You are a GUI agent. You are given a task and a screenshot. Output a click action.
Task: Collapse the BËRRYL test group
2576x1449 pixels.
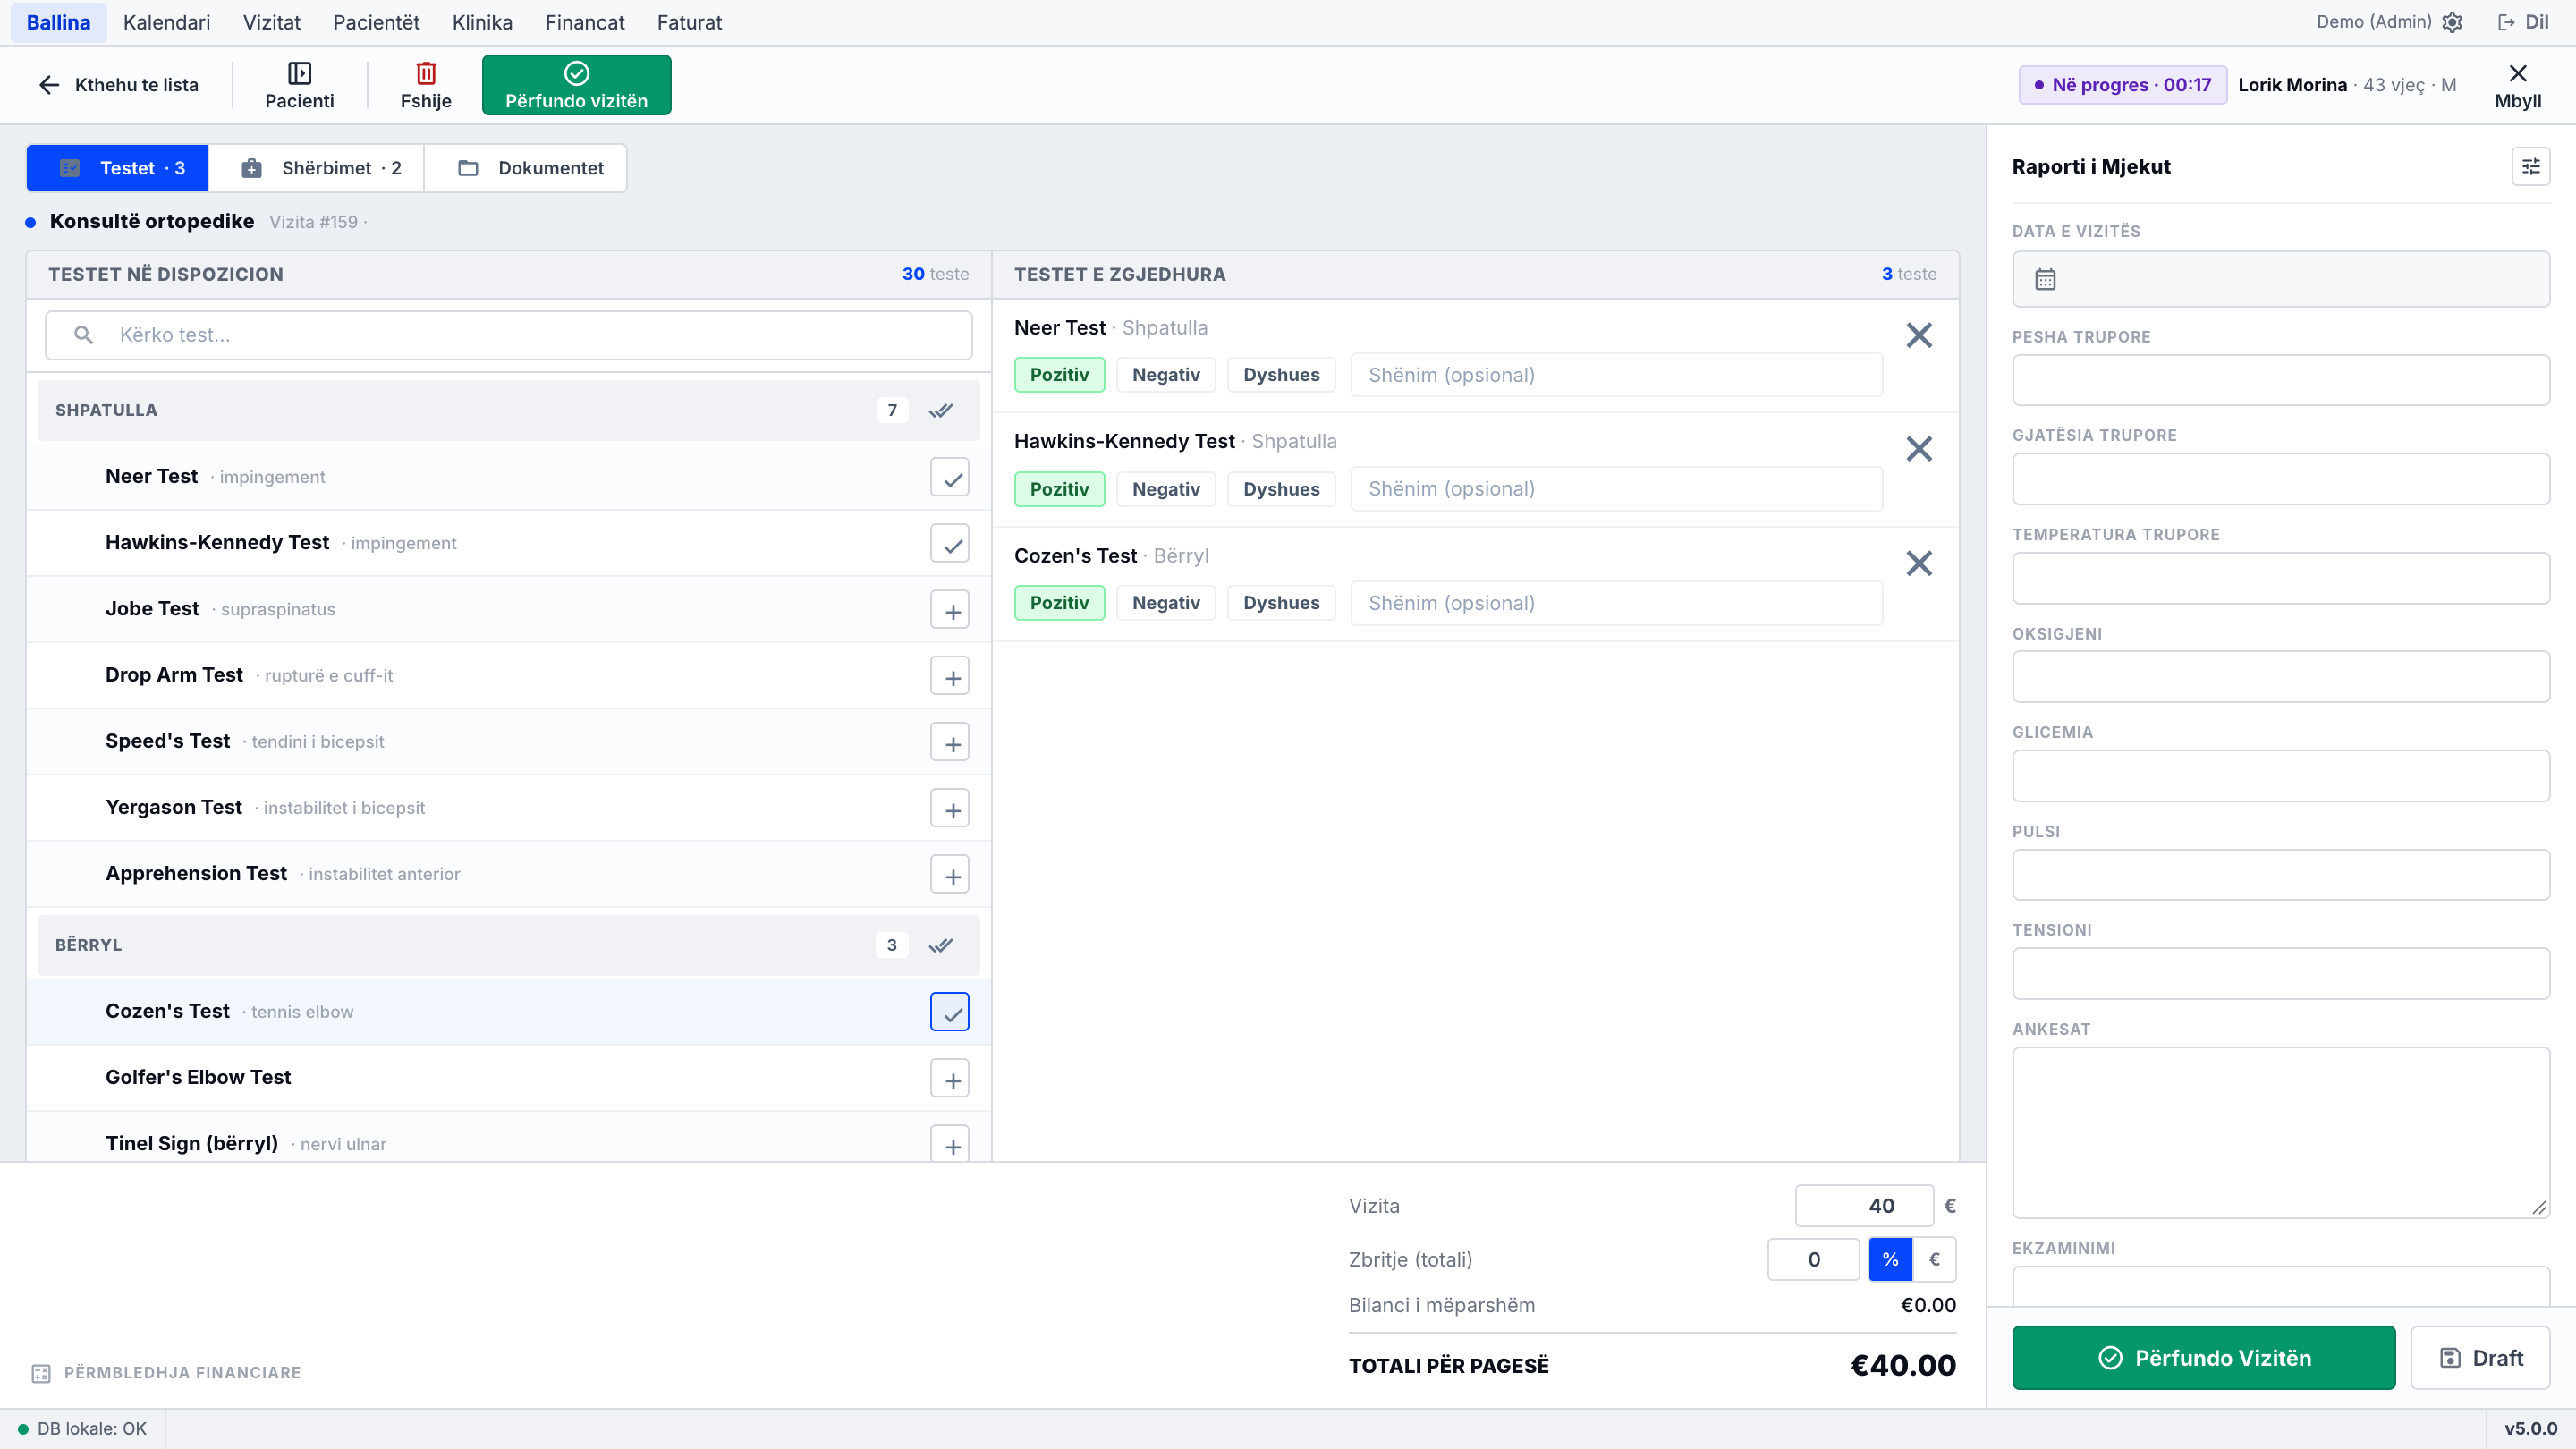pos(508,945)
